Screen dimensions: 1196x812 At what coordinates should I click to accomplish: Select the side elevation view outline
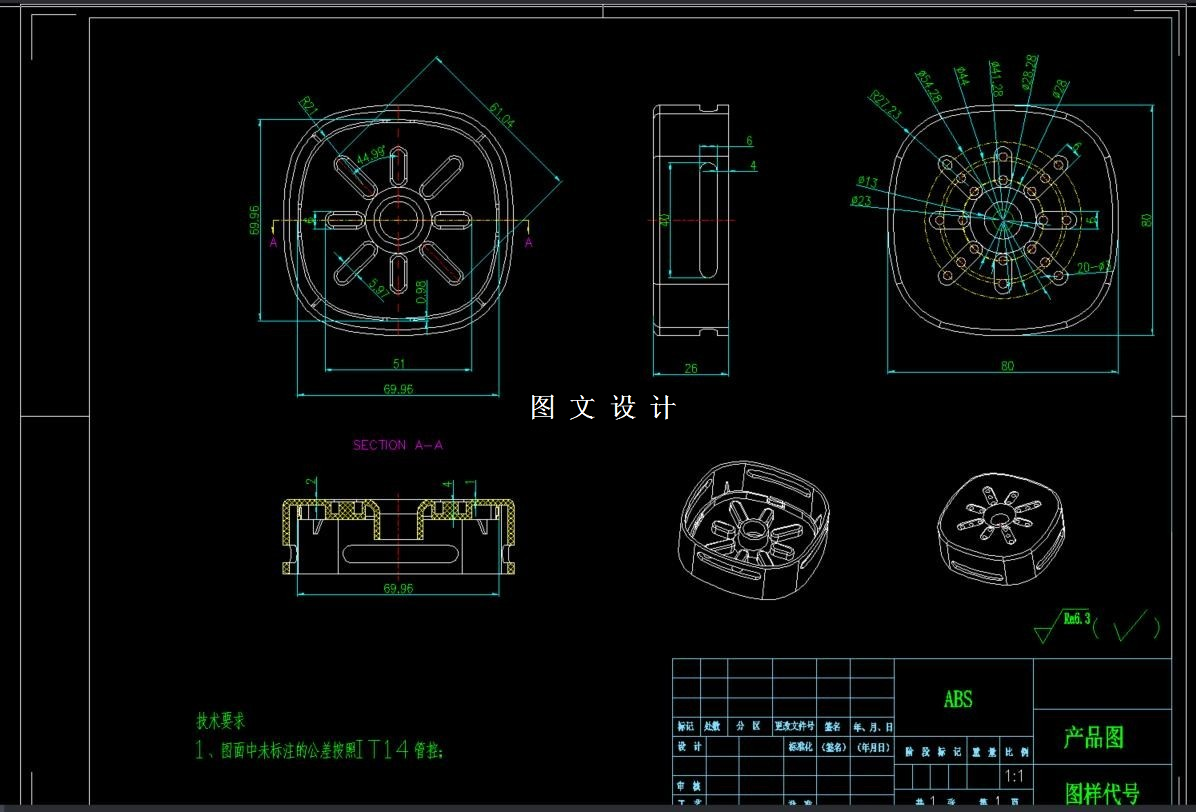pos(690,221)
